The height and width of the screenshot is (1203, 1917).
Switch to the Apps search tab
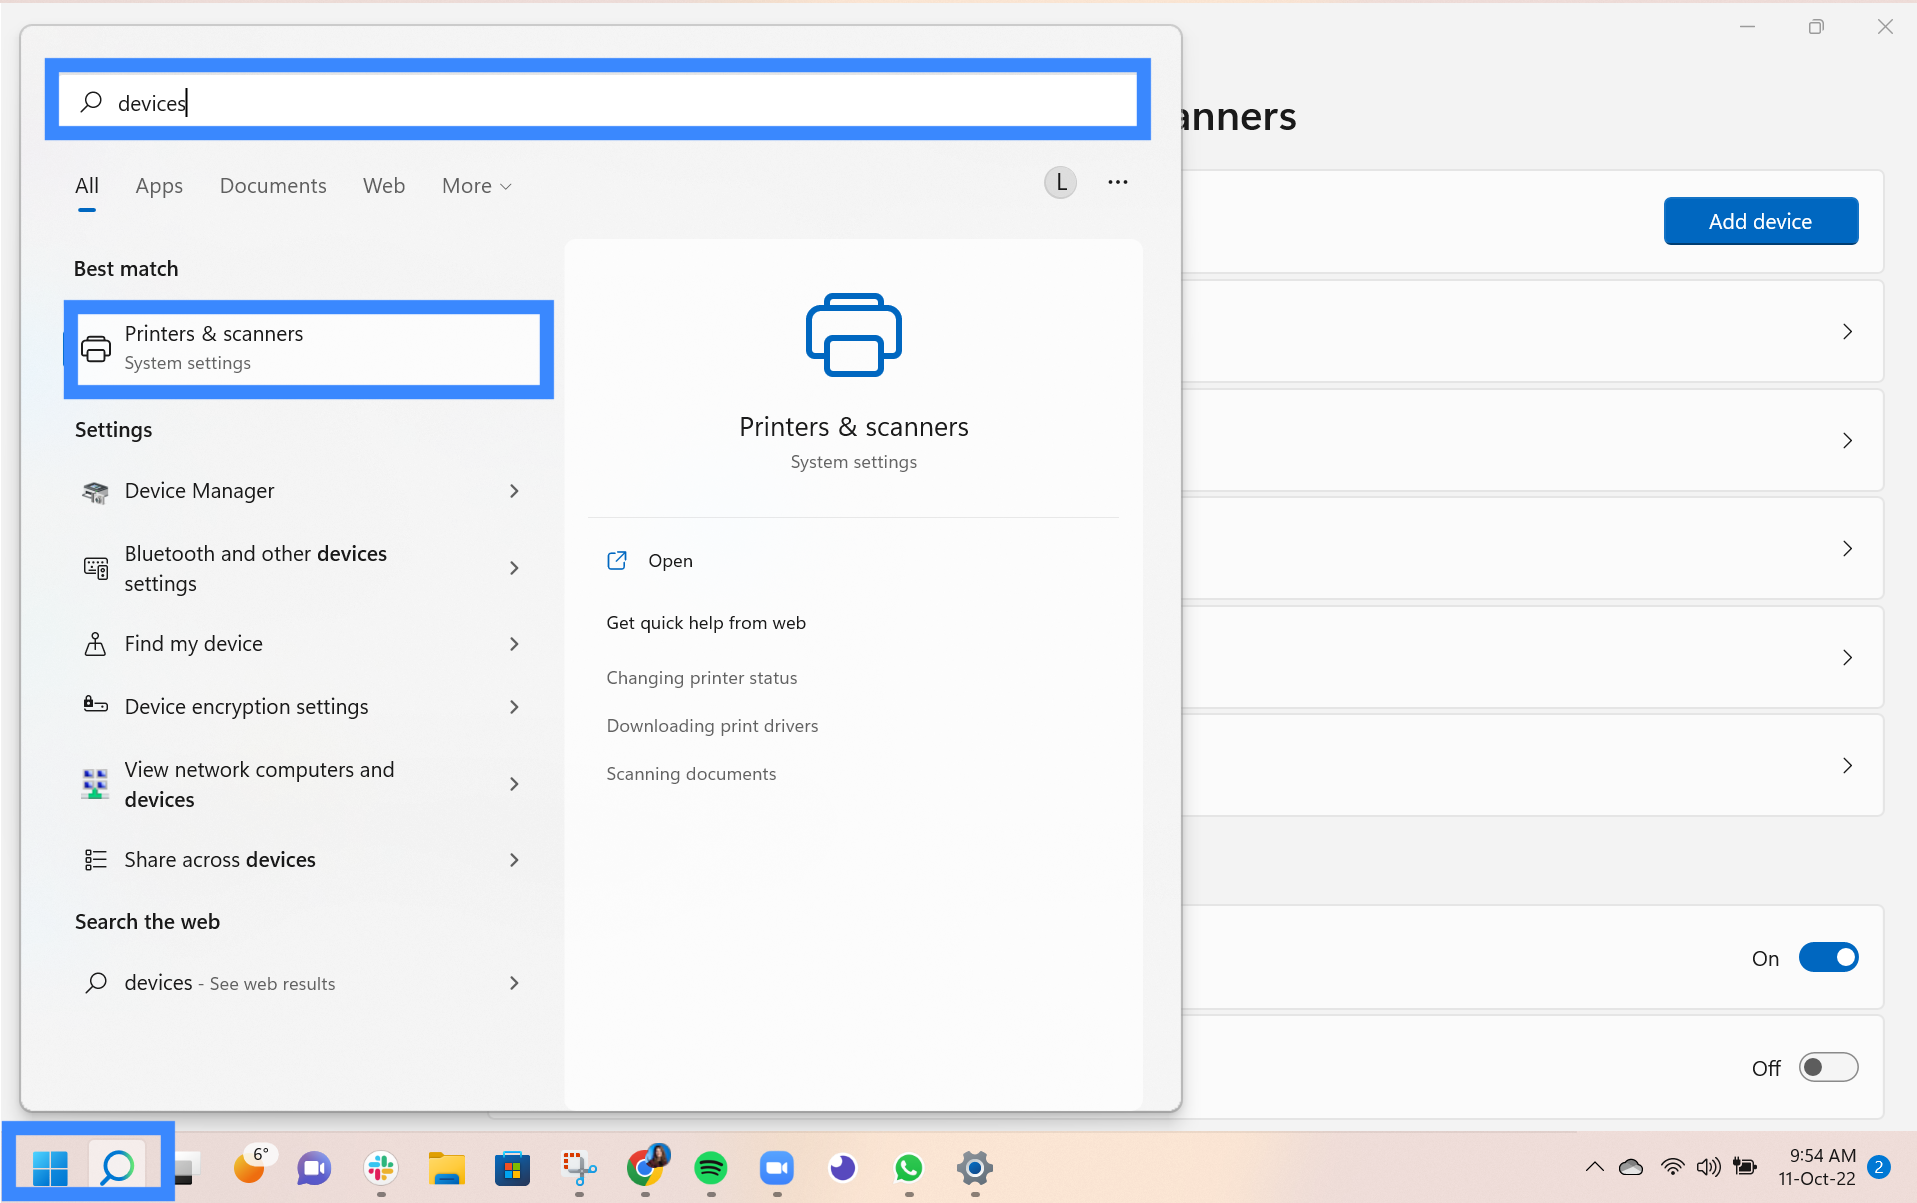click(x=159, y=186)
